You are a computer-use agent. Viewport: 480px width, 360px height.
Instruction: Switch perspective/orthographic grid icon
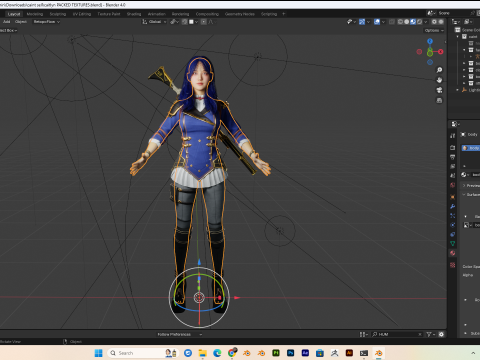point(439,100)
